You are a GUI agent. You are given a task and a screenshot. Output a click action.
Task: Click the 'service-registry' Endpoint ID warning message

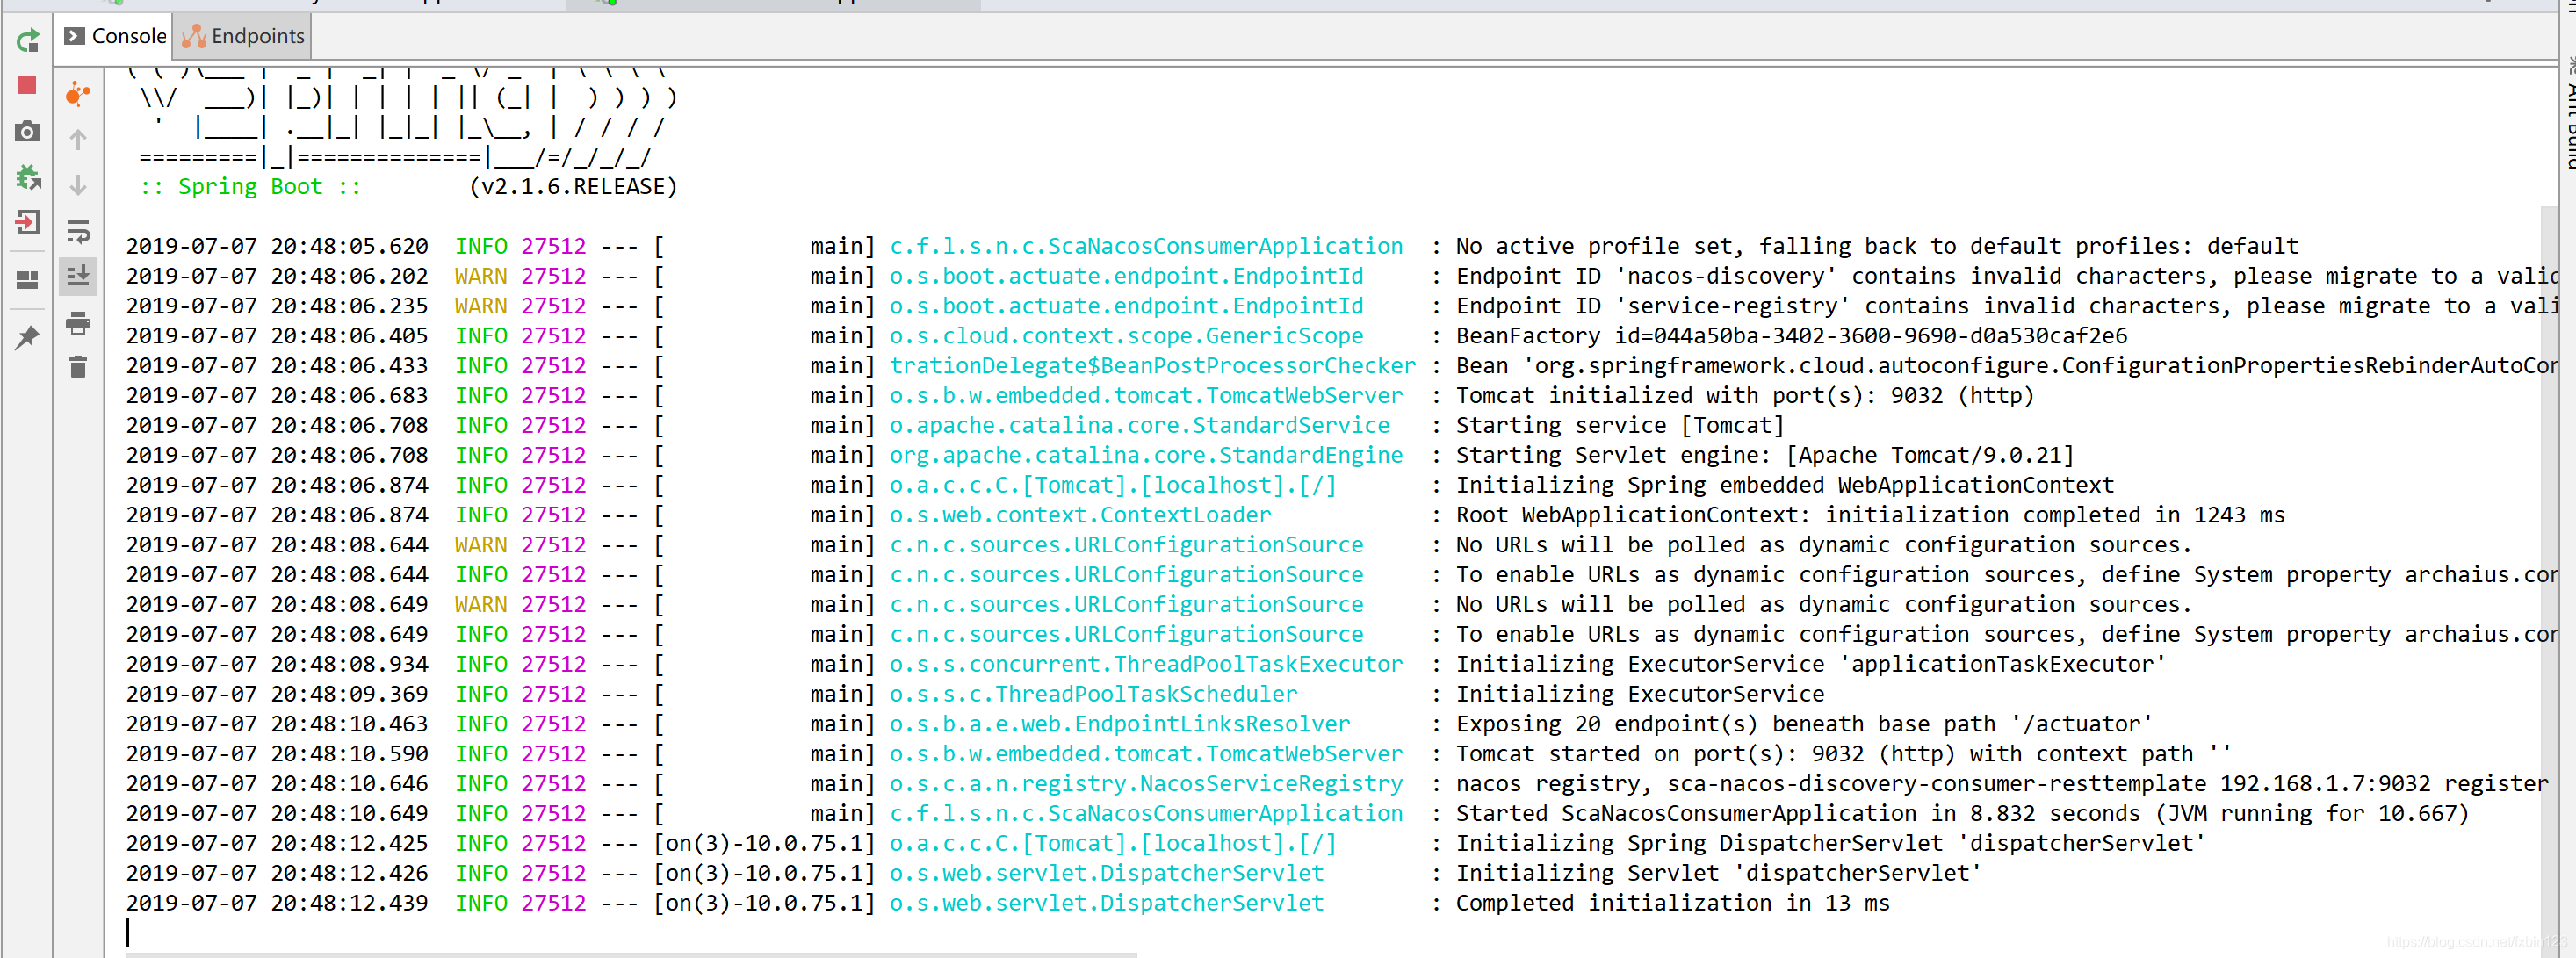pos(2006,306)
